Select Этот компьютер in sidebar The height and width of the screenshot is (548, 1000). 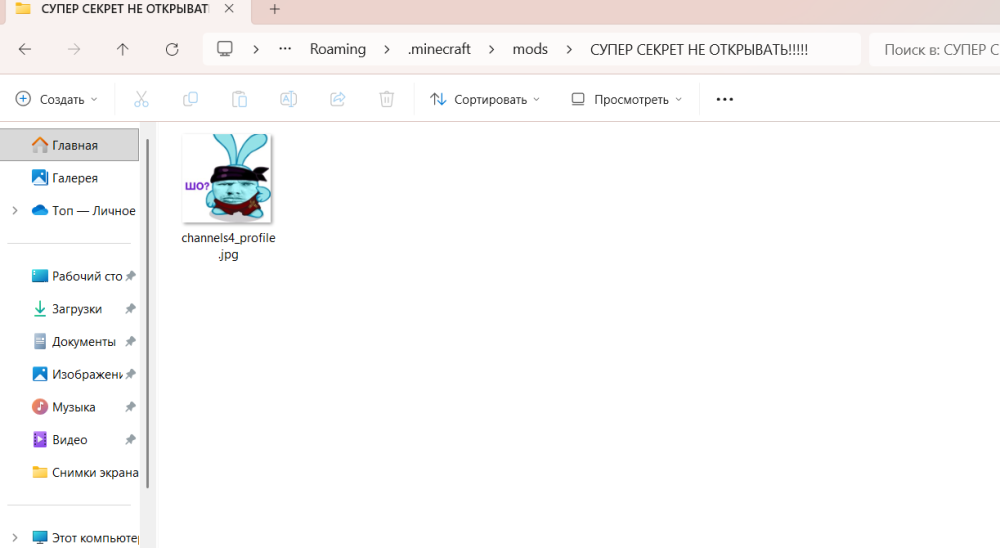coord(85,538)
